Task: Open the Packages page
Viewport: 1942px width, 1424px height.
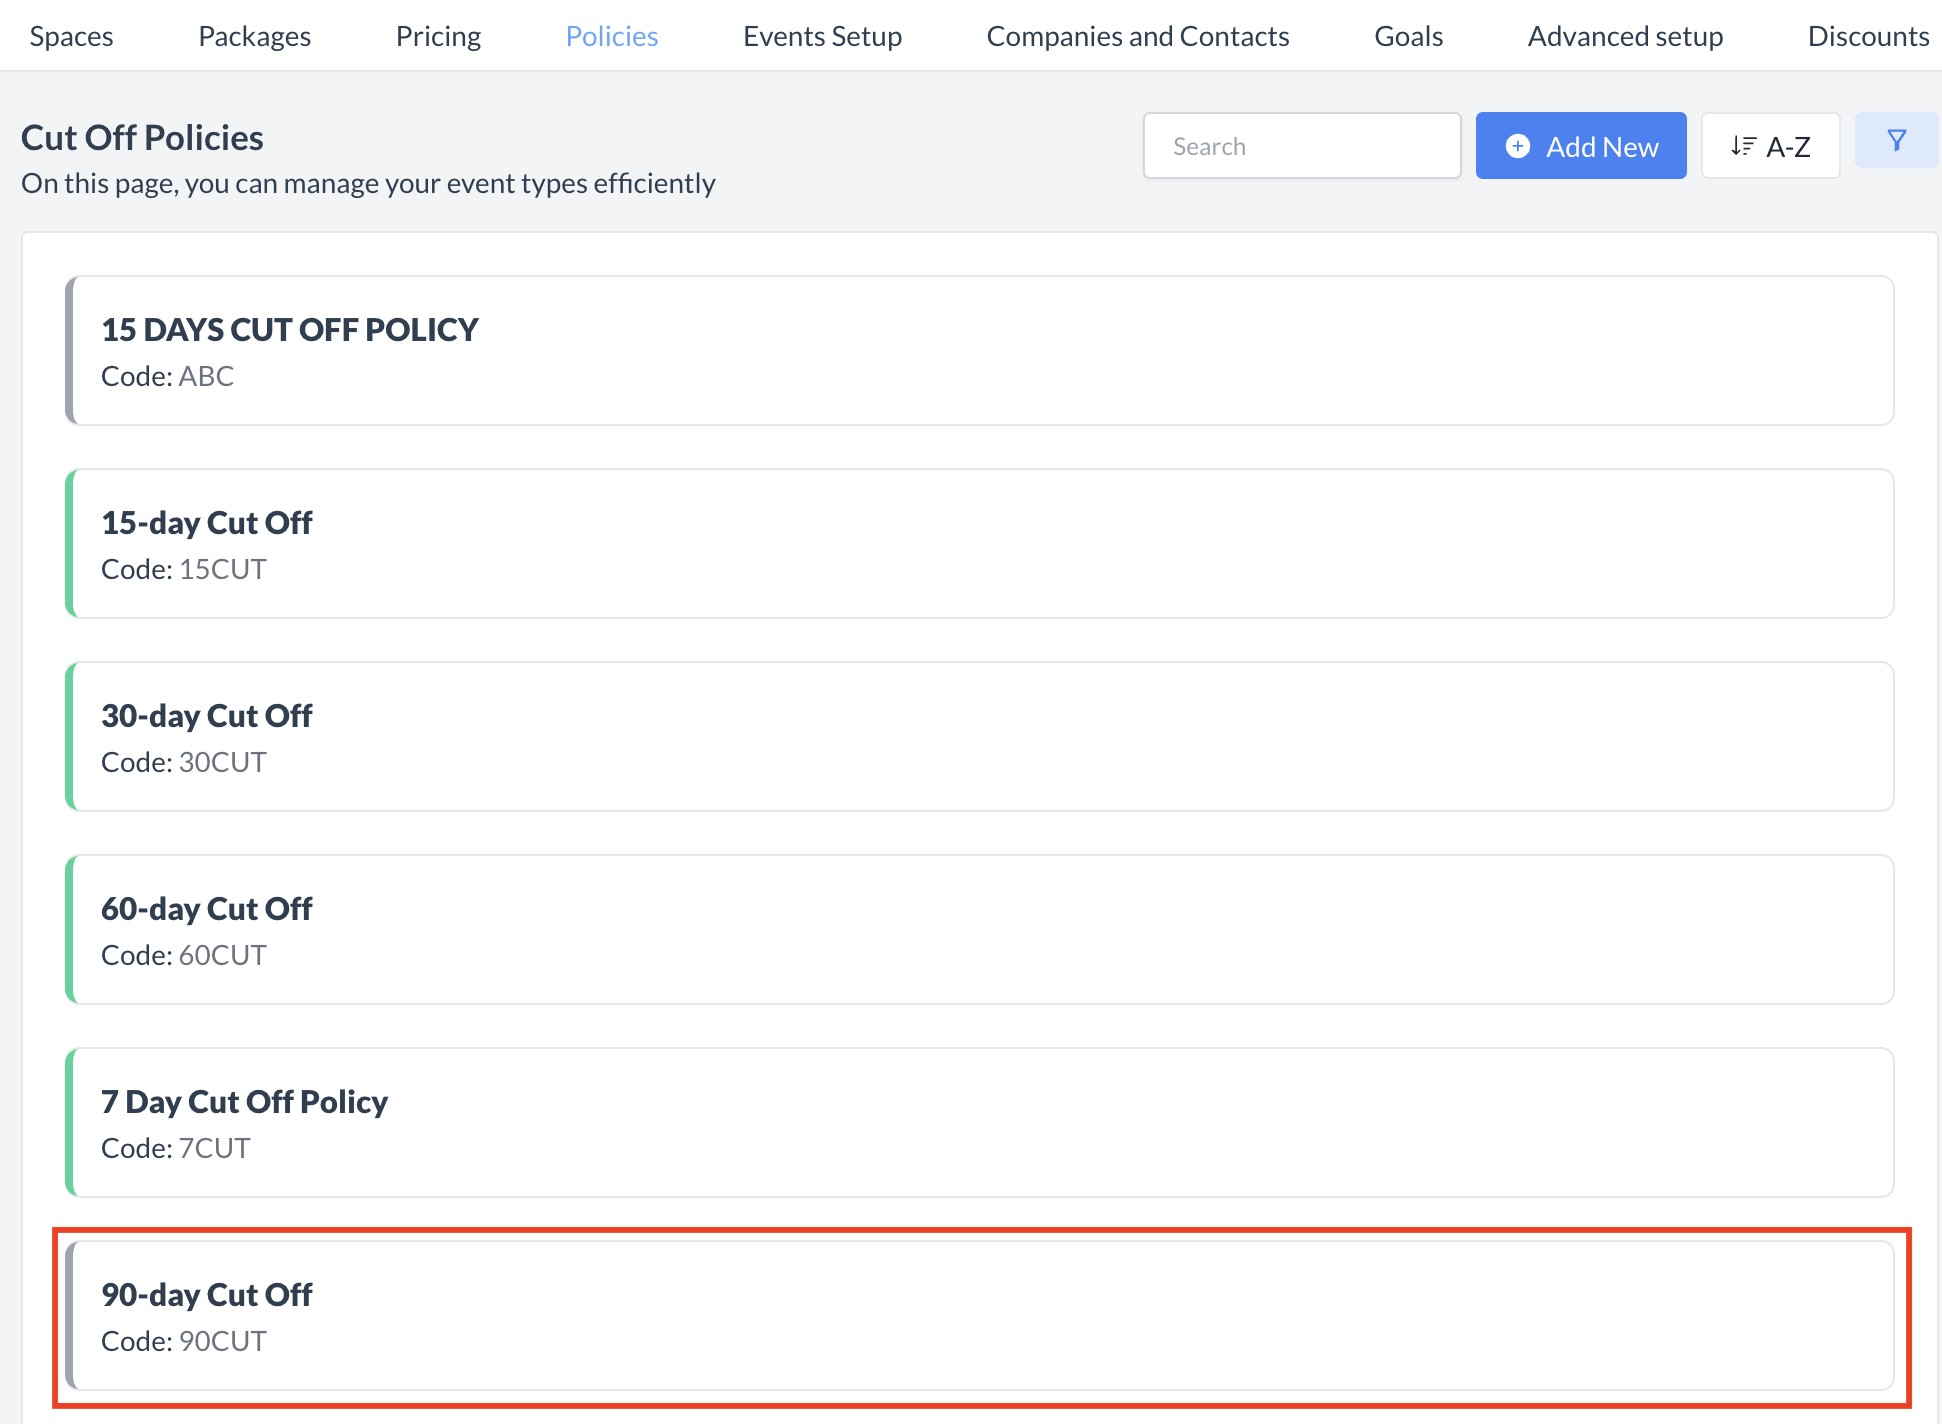Action: [254, 35]
